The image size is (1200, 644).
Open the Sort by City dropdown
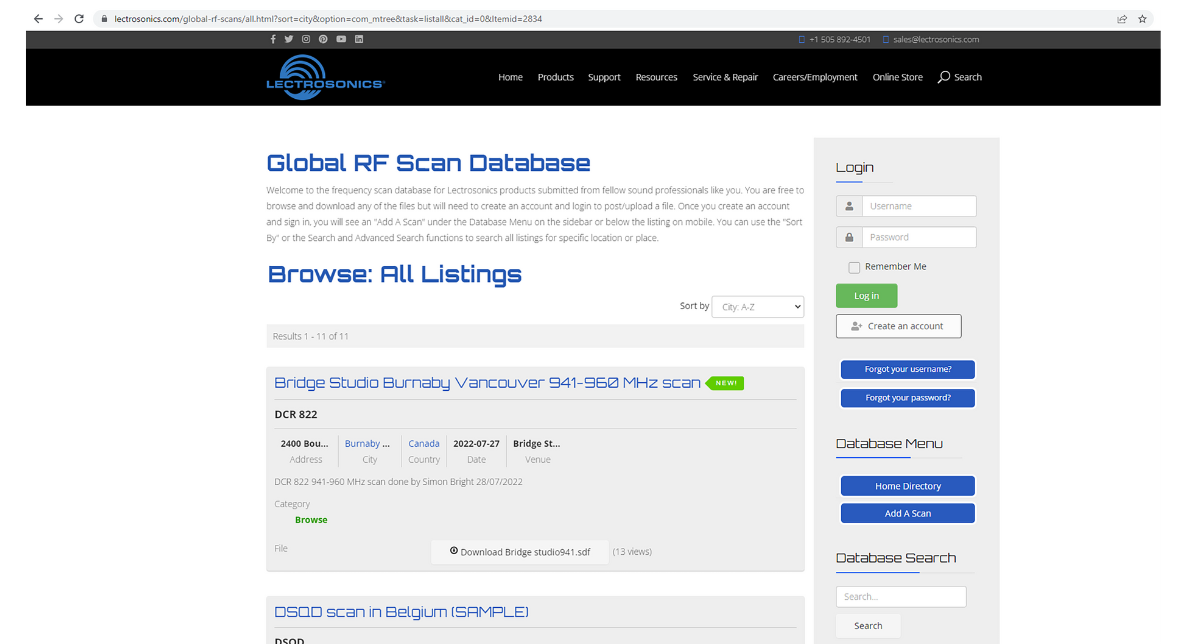pos(757,306)
